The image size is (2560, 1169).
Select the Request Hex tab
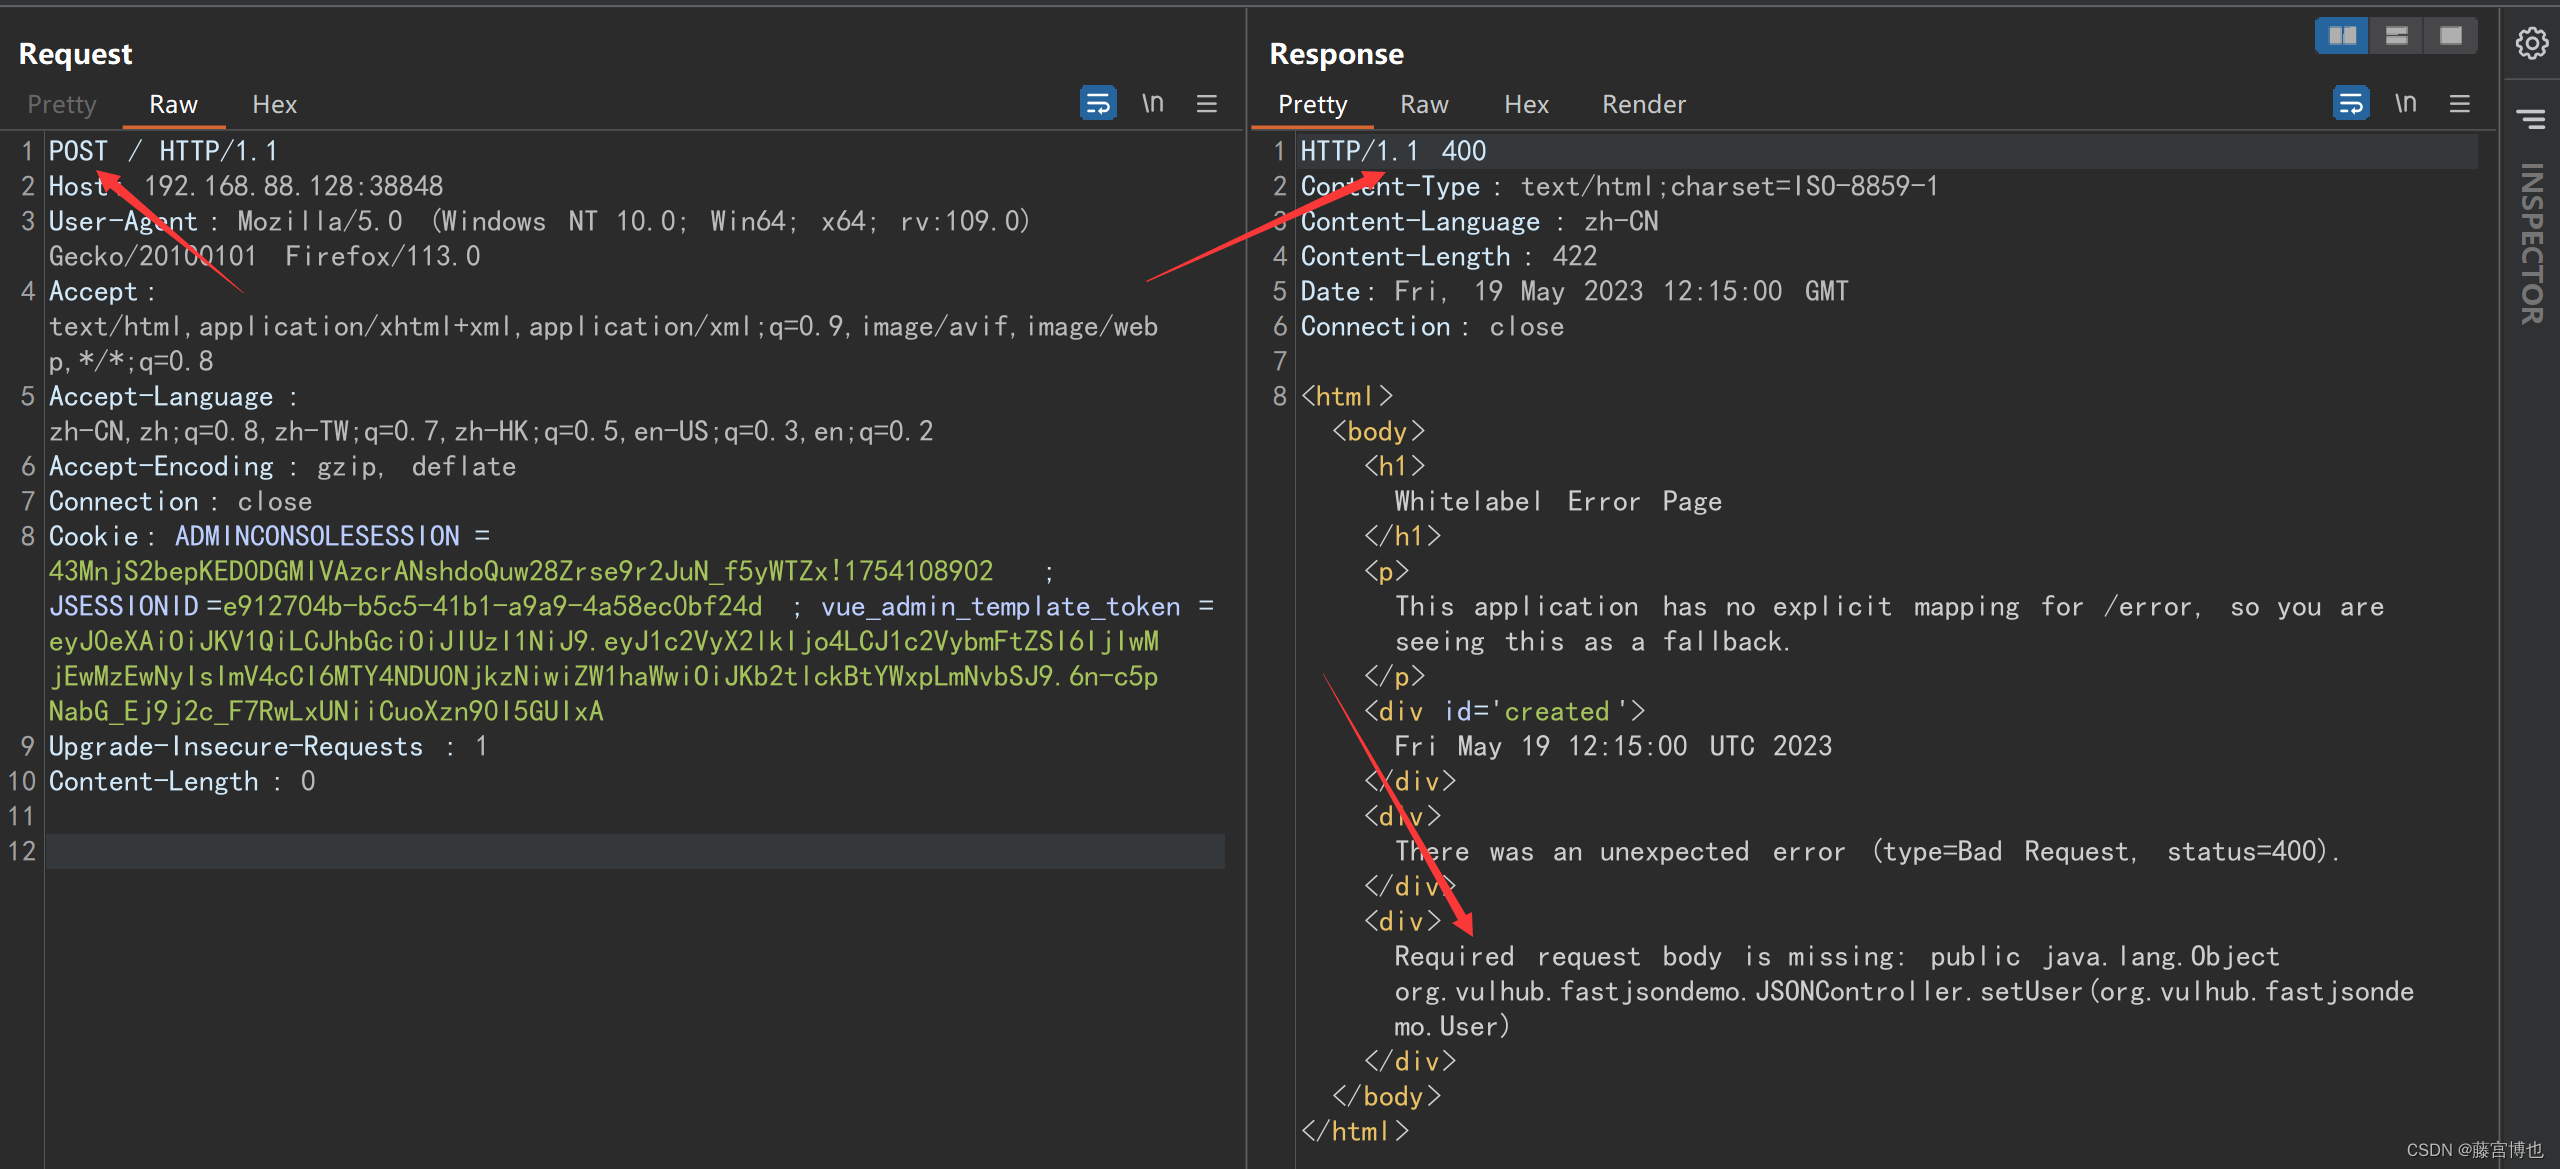(274, 104)
